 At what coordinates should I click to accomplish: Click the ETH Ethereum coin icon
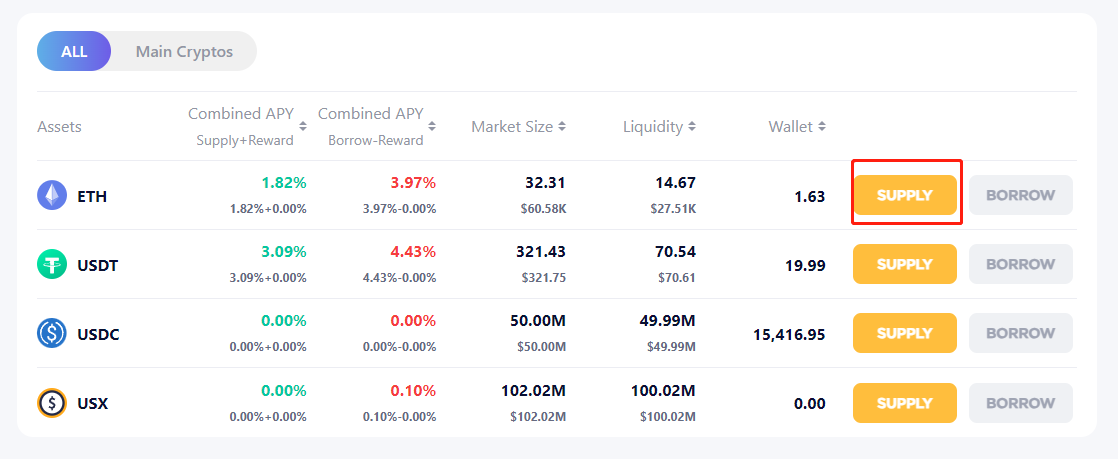(x=52, y=196)
